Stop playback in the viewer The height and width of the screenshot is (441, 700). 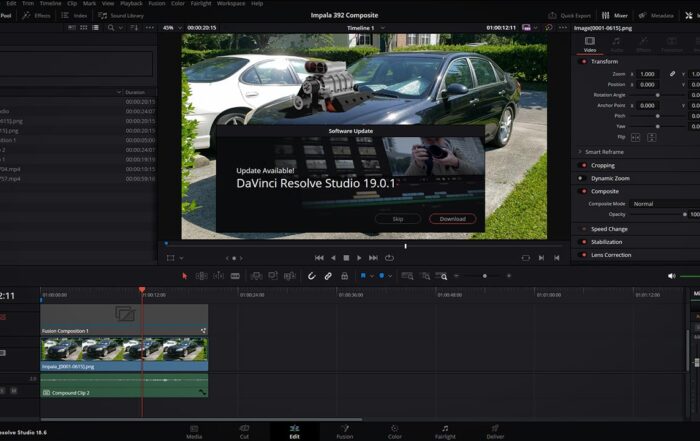click(346, 258)
